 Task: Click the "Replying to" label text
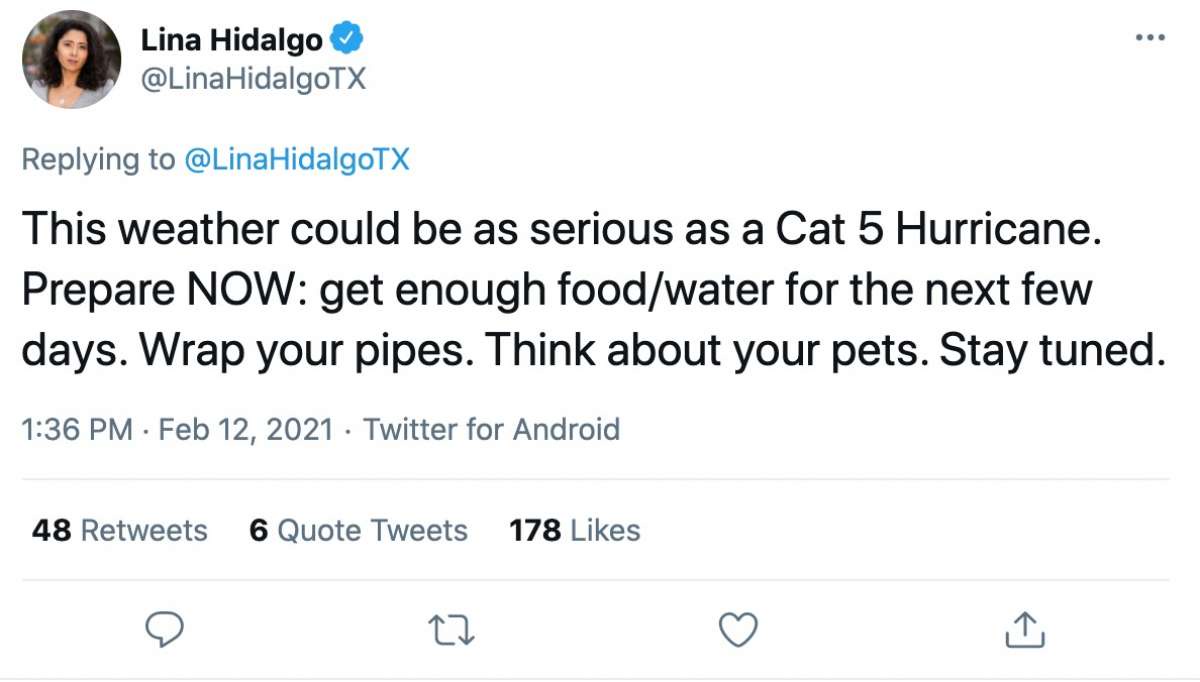pos(97,160)
